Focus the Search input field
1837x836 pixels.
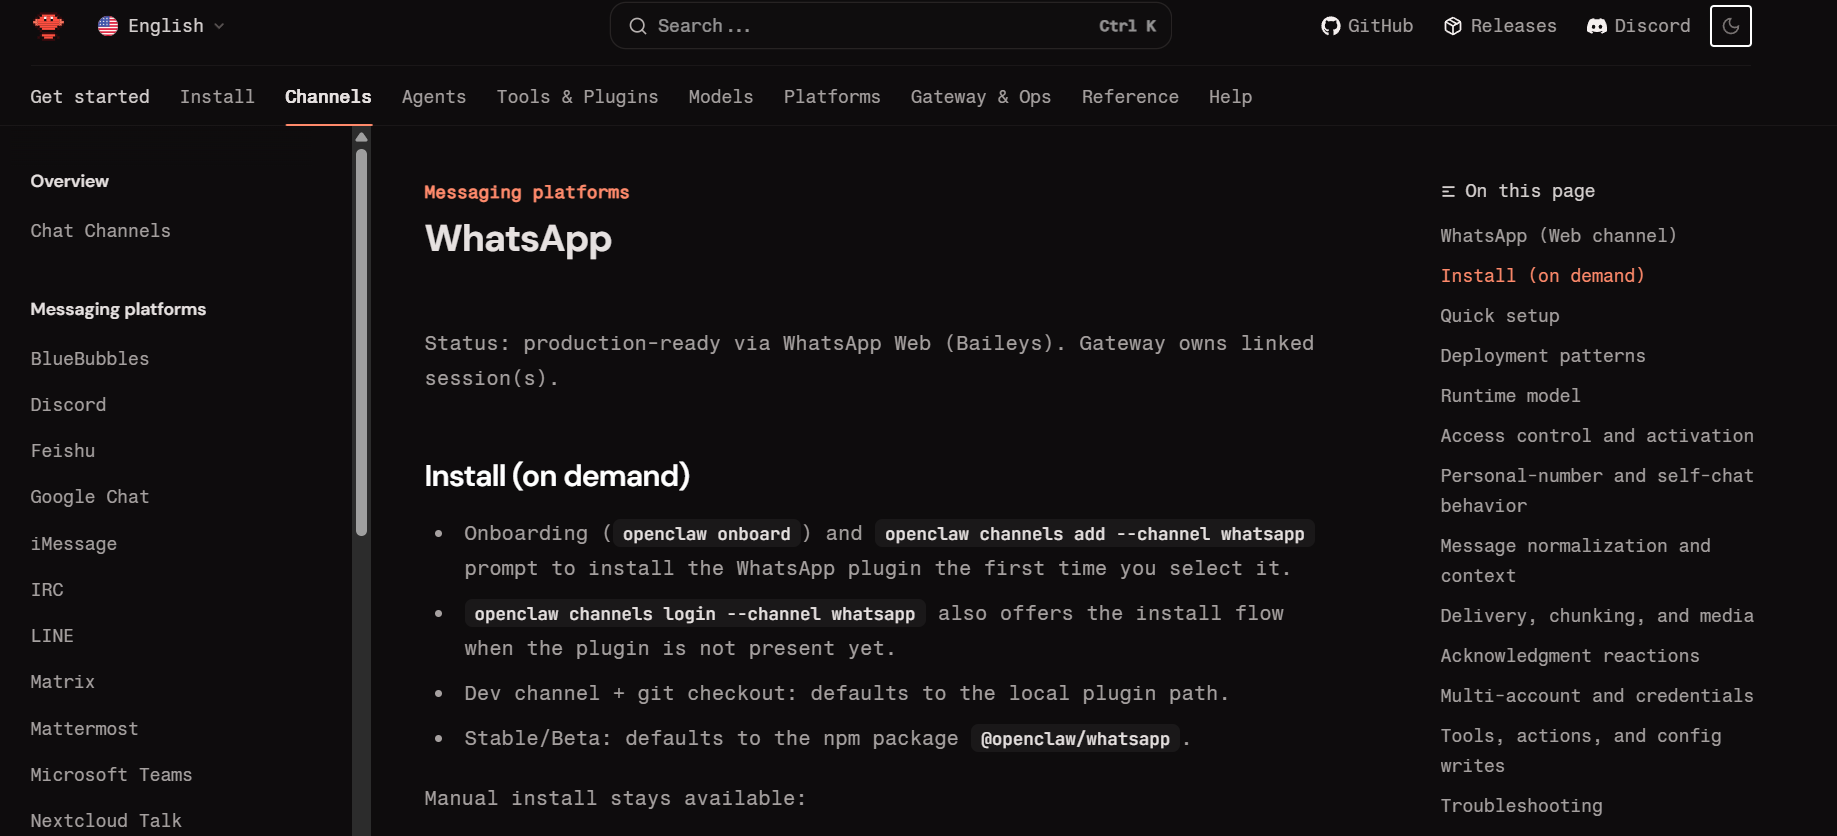pos(890,26)
